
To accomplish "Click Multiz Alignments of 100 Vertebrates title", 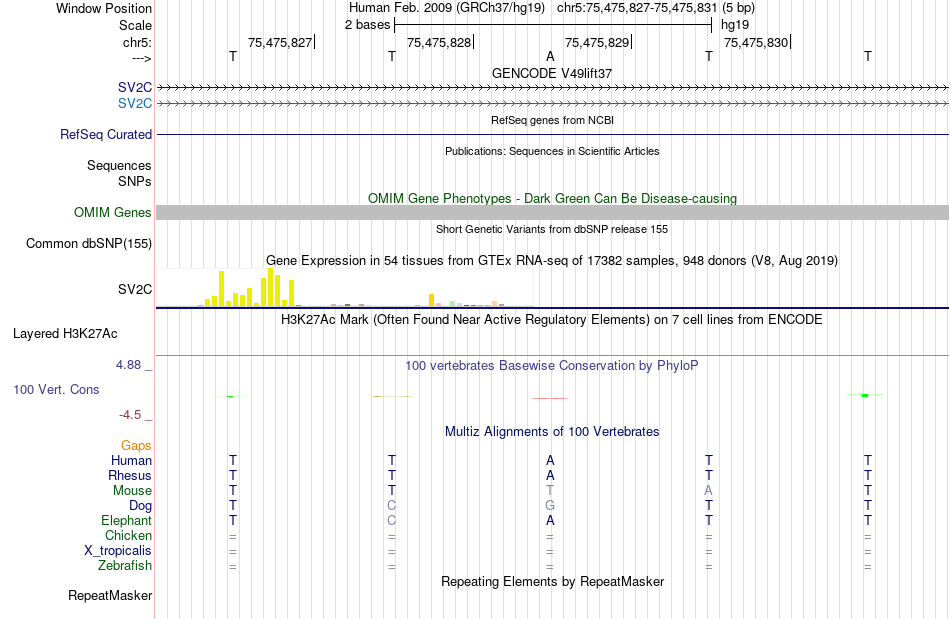I will 552,432.
